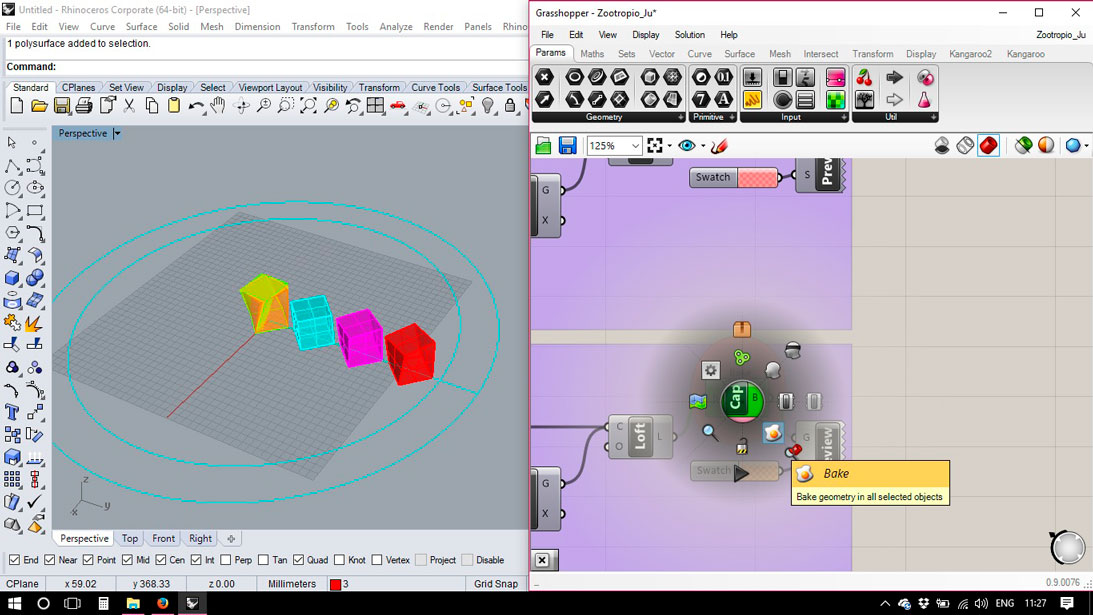
Task: Open blue sphere preview settings dropdown
Action: point(1087,146)
